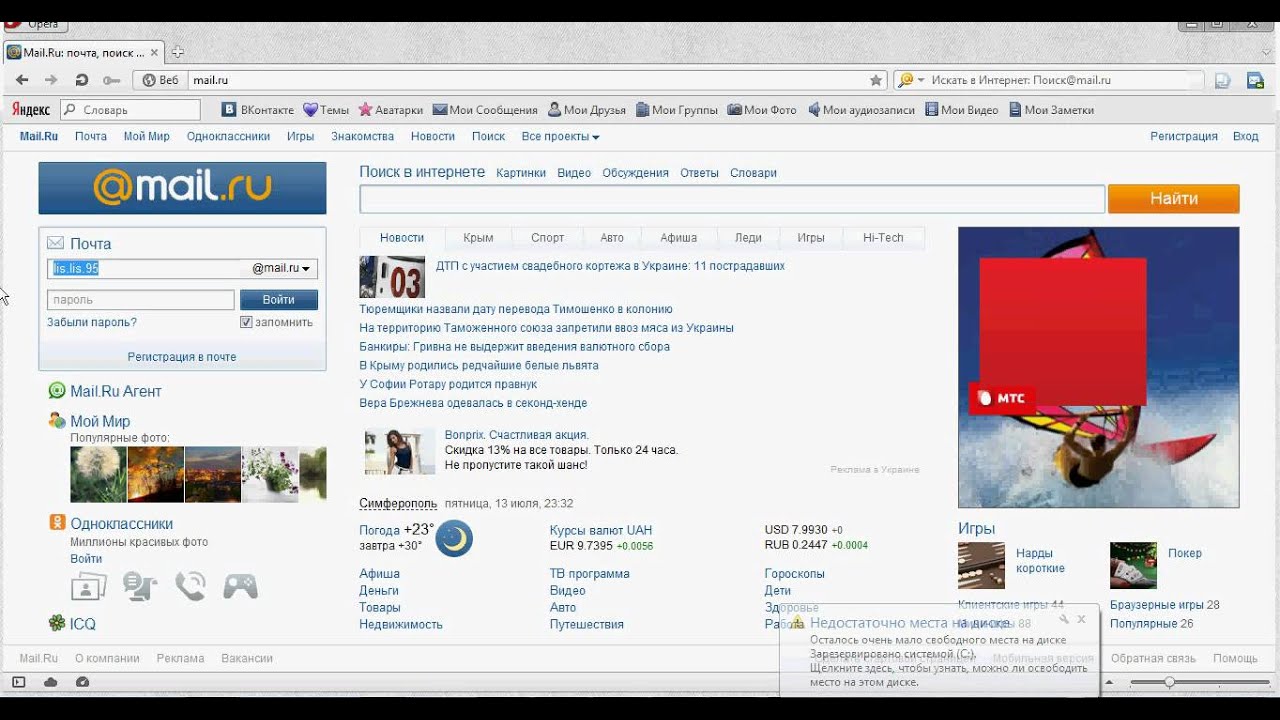Open the Opera panel toggle in status bar
Image resolution: width=1280 pixels, height=720 pixels.
pyautogui.click(x=18, y=682)
